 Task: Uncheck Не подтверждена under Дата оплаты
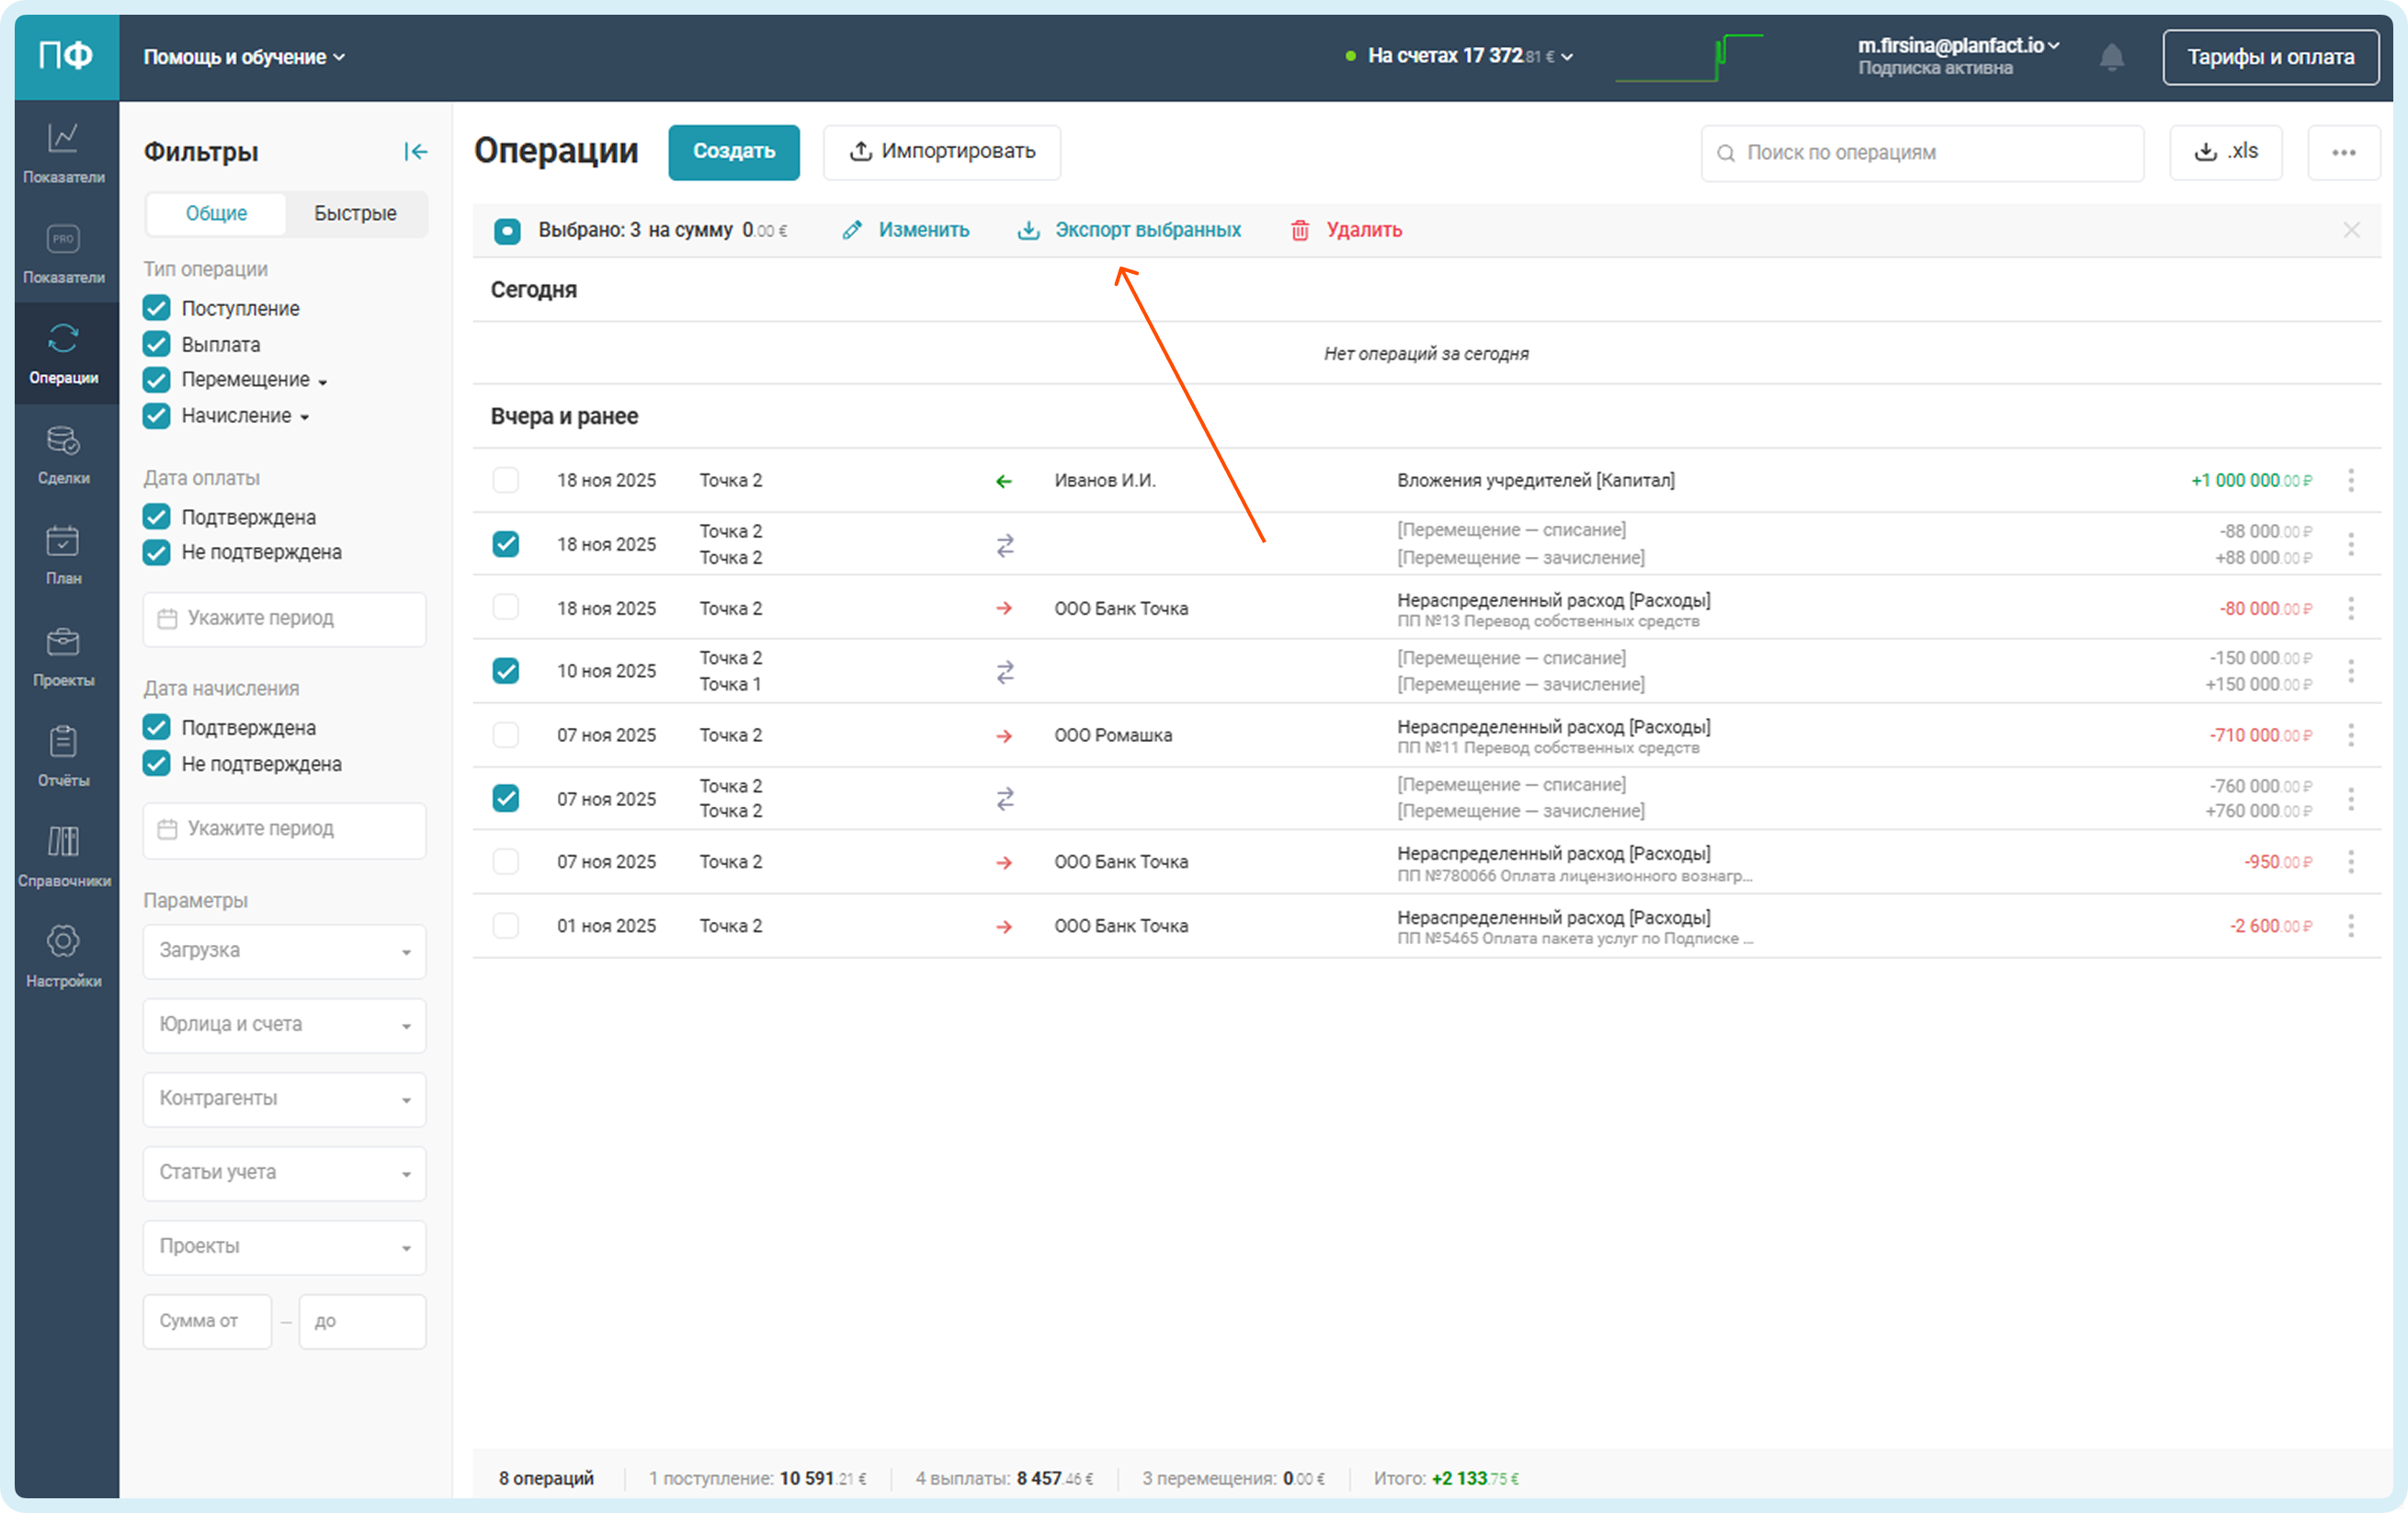(157, 552)
